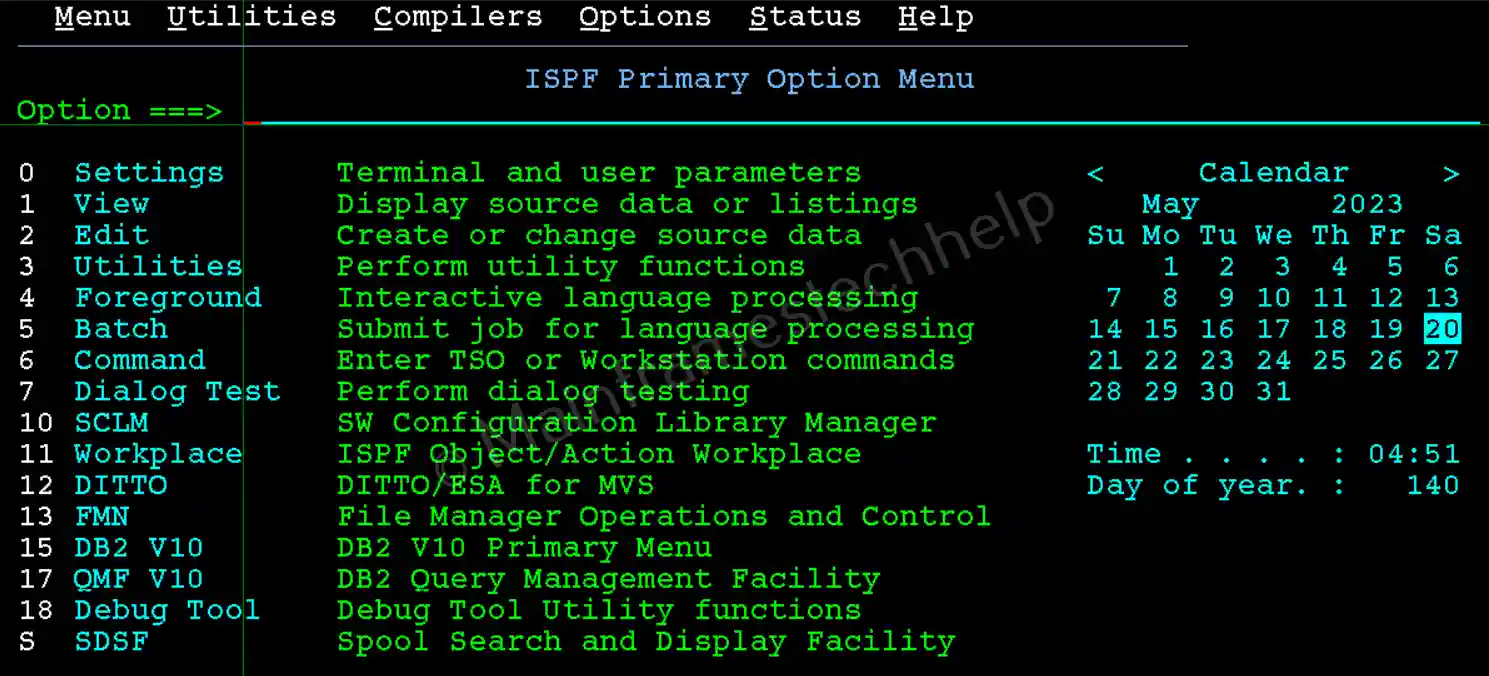Open the Help menu

click(935, 18)
